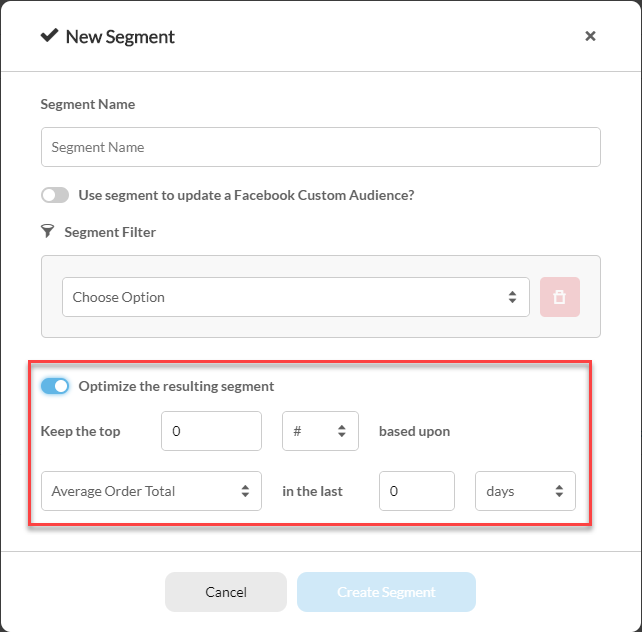The height and width of the screenshot is (632, 642).
Task: Click the funnel icon next to Segment Filter
Action: point(47,231)
